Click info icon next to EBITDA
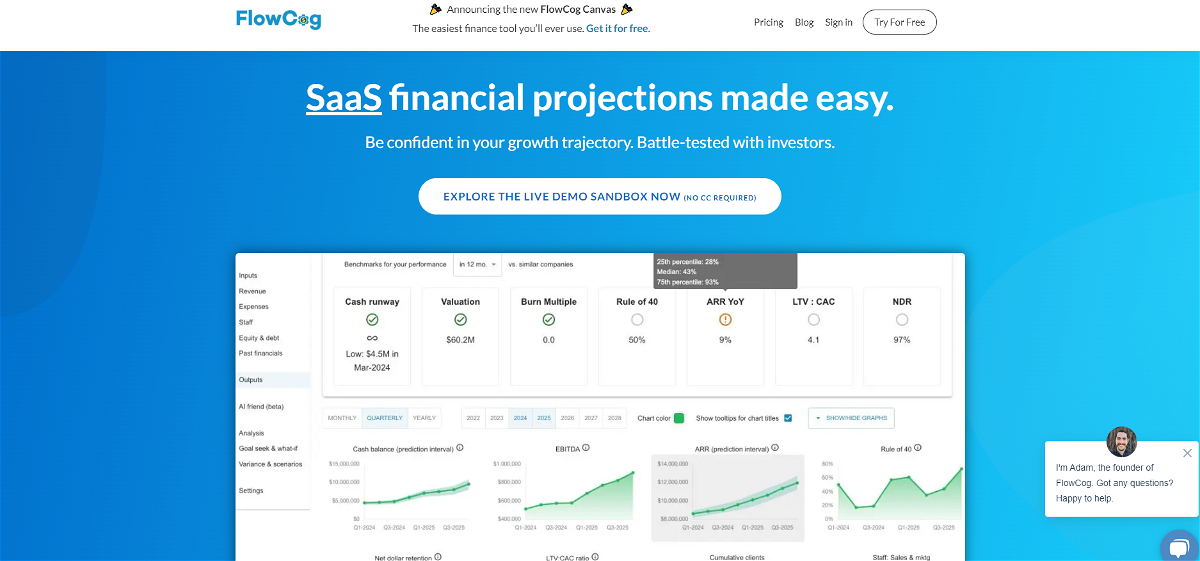 (586, 448)
